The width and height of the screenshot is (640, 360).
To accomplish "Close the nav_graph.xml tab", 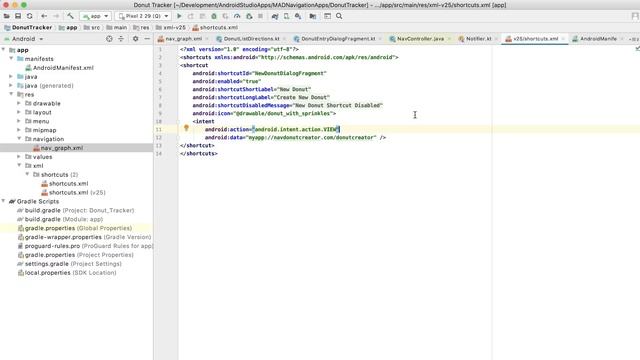I will pos(207,39).
